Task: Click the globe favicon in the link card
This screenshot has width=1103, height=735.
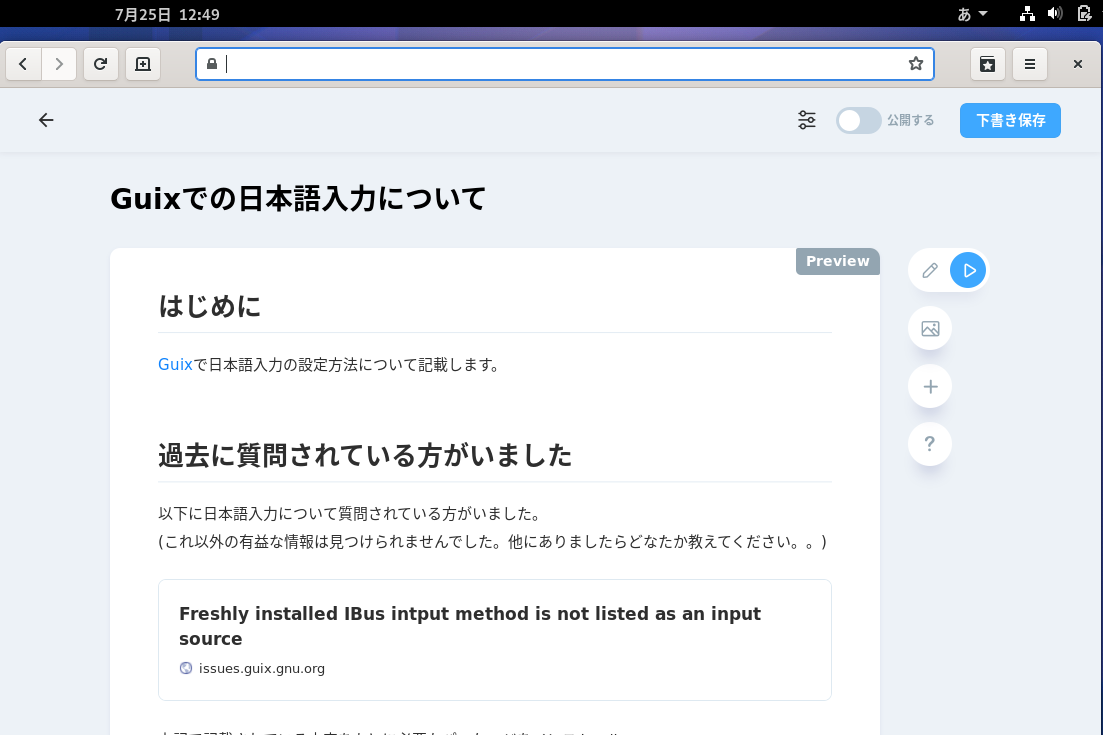Action: (x=186, y=668)
